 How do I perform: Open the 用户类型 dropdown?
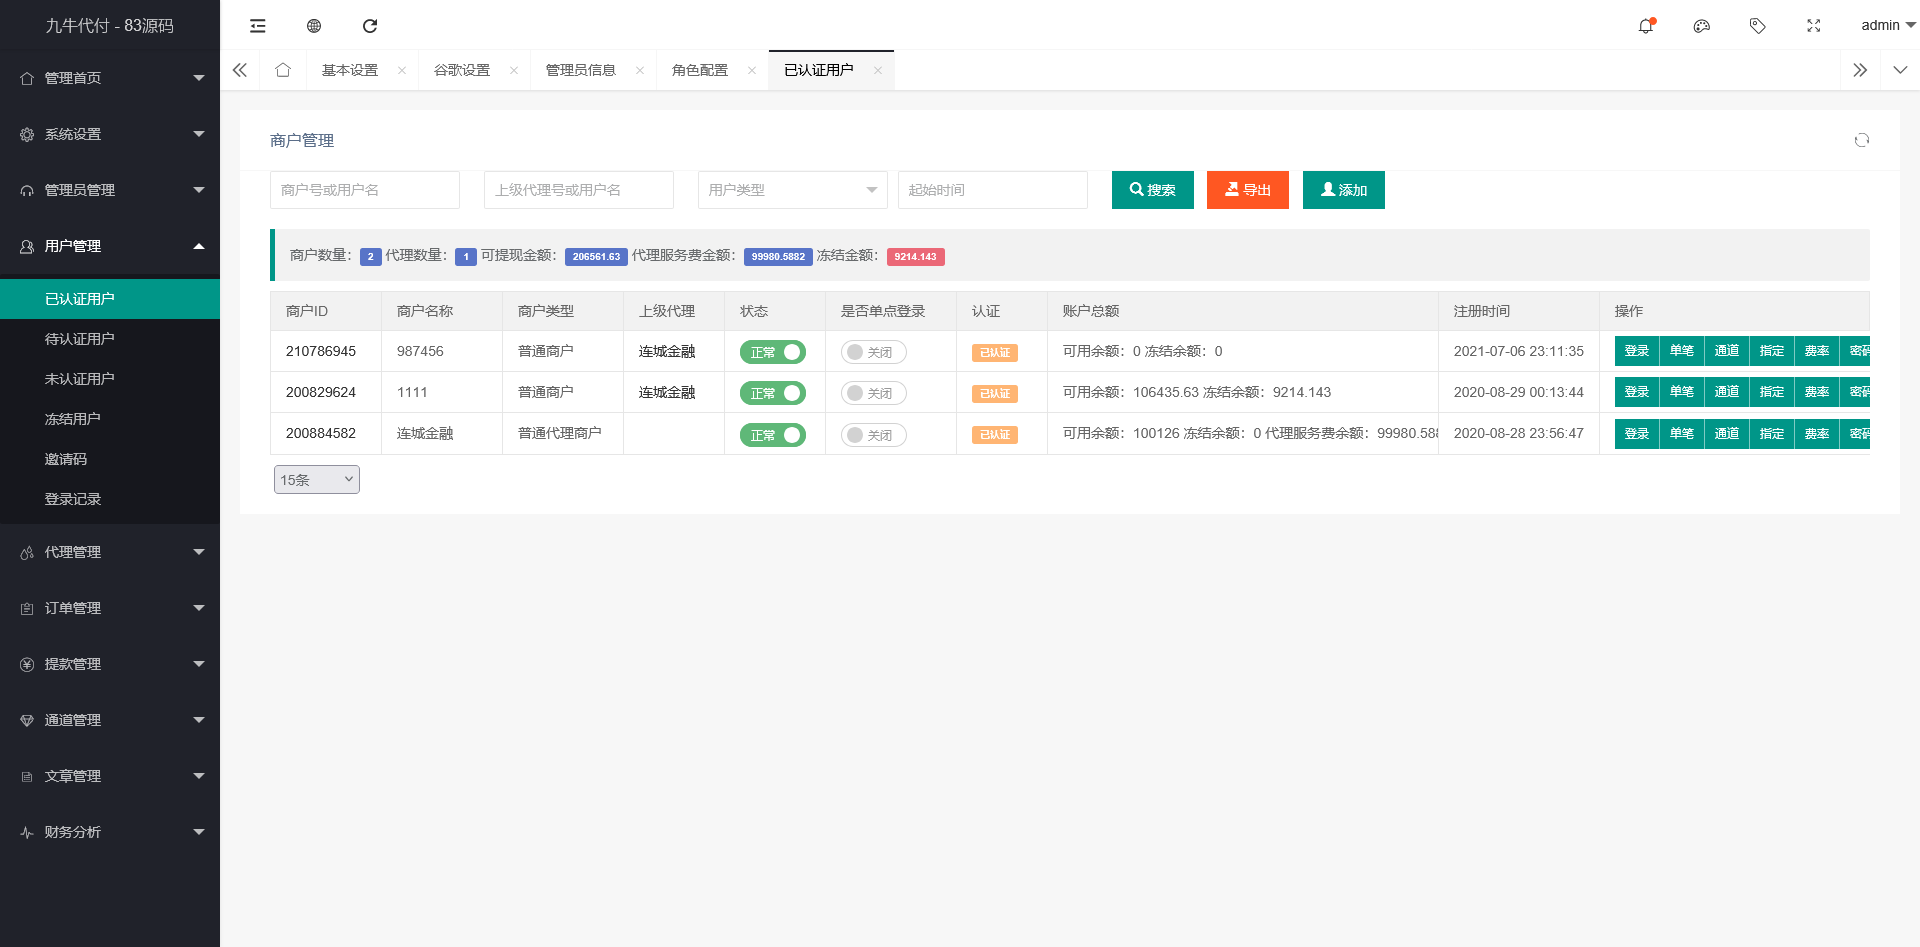point(792,190)
